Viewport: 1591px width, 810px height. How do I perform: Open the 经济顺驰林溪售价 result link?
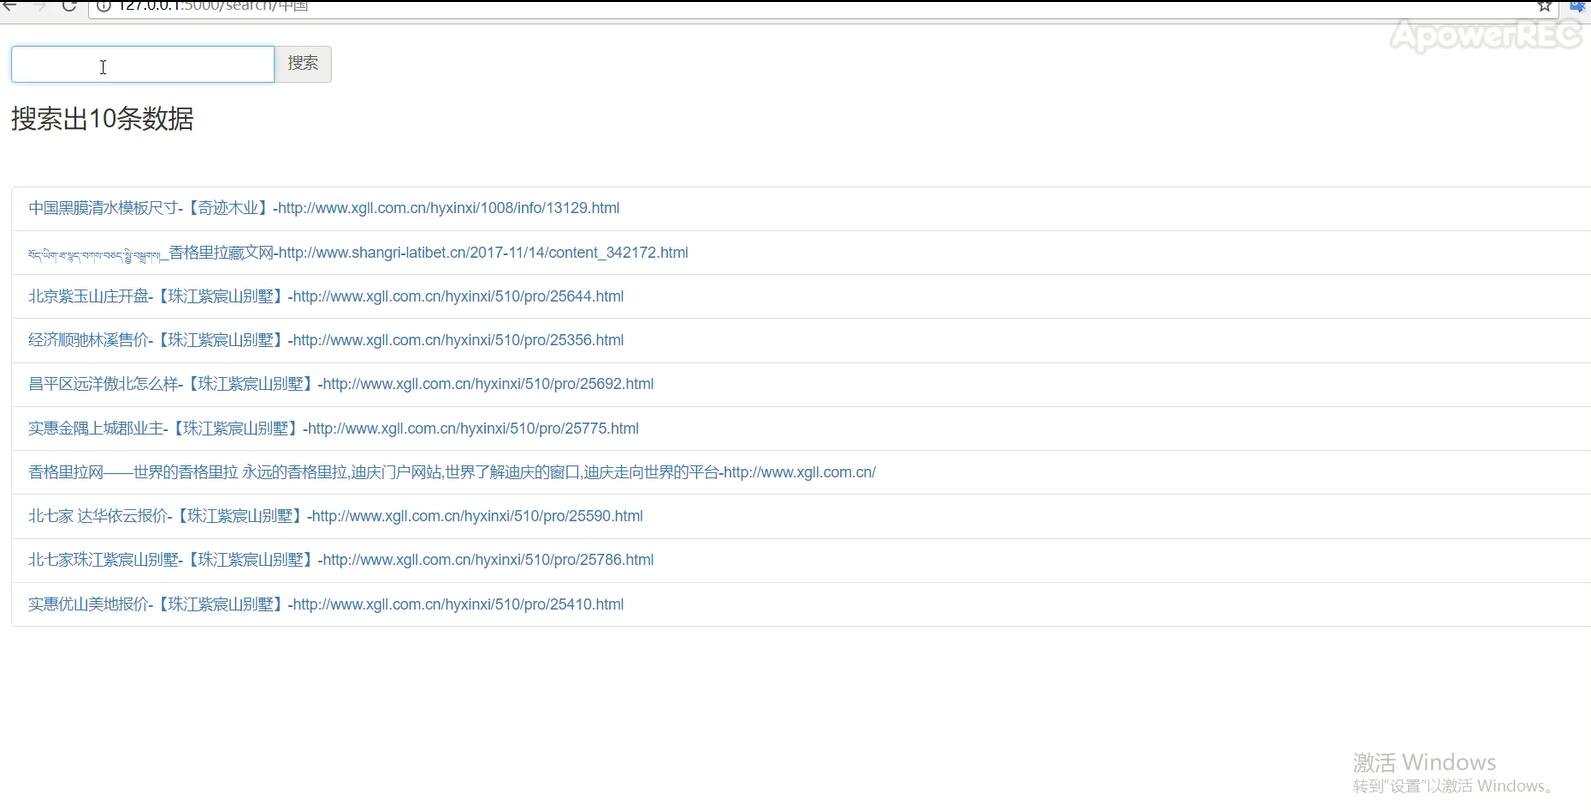point(326,340)
